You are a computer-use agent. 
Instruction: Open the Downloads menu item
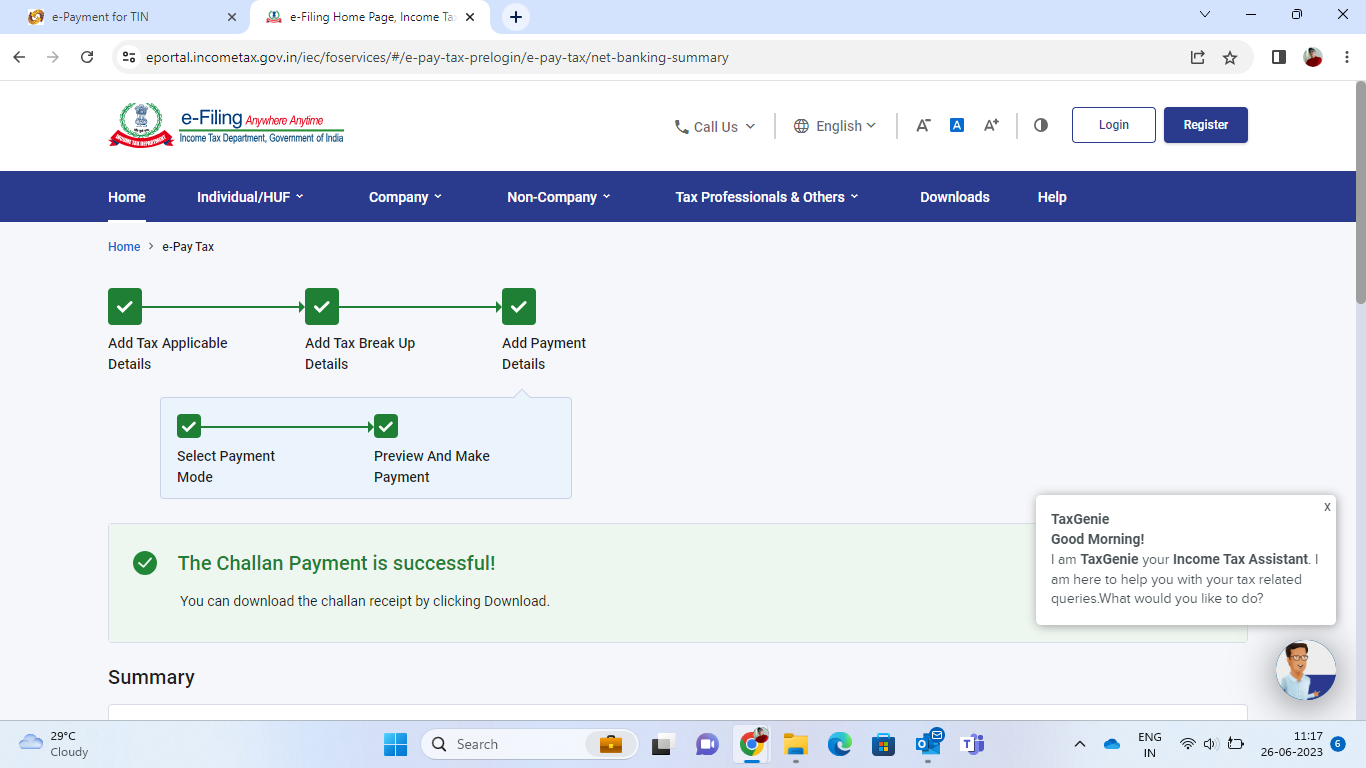954,197
